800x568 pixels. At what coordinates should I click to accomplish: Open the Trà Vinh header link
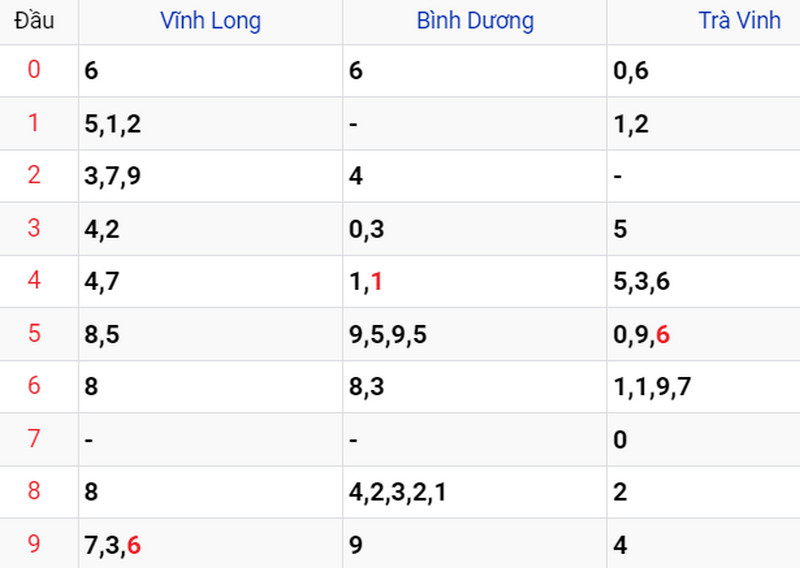tap(739, 20)
